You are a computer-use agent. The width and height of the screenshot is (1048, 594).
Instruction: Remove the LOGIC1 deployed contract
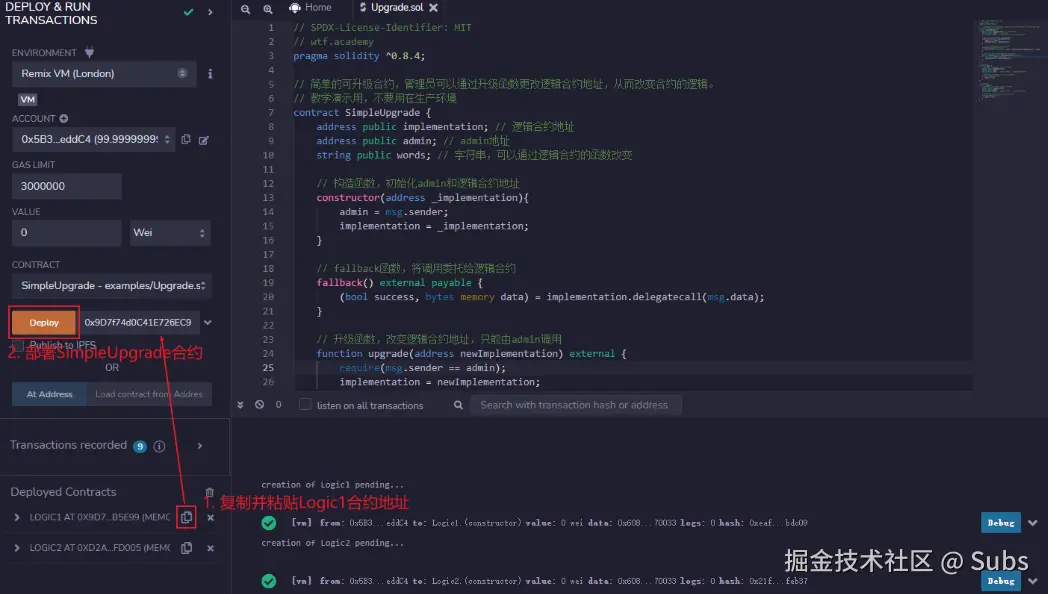coord(211,518)
